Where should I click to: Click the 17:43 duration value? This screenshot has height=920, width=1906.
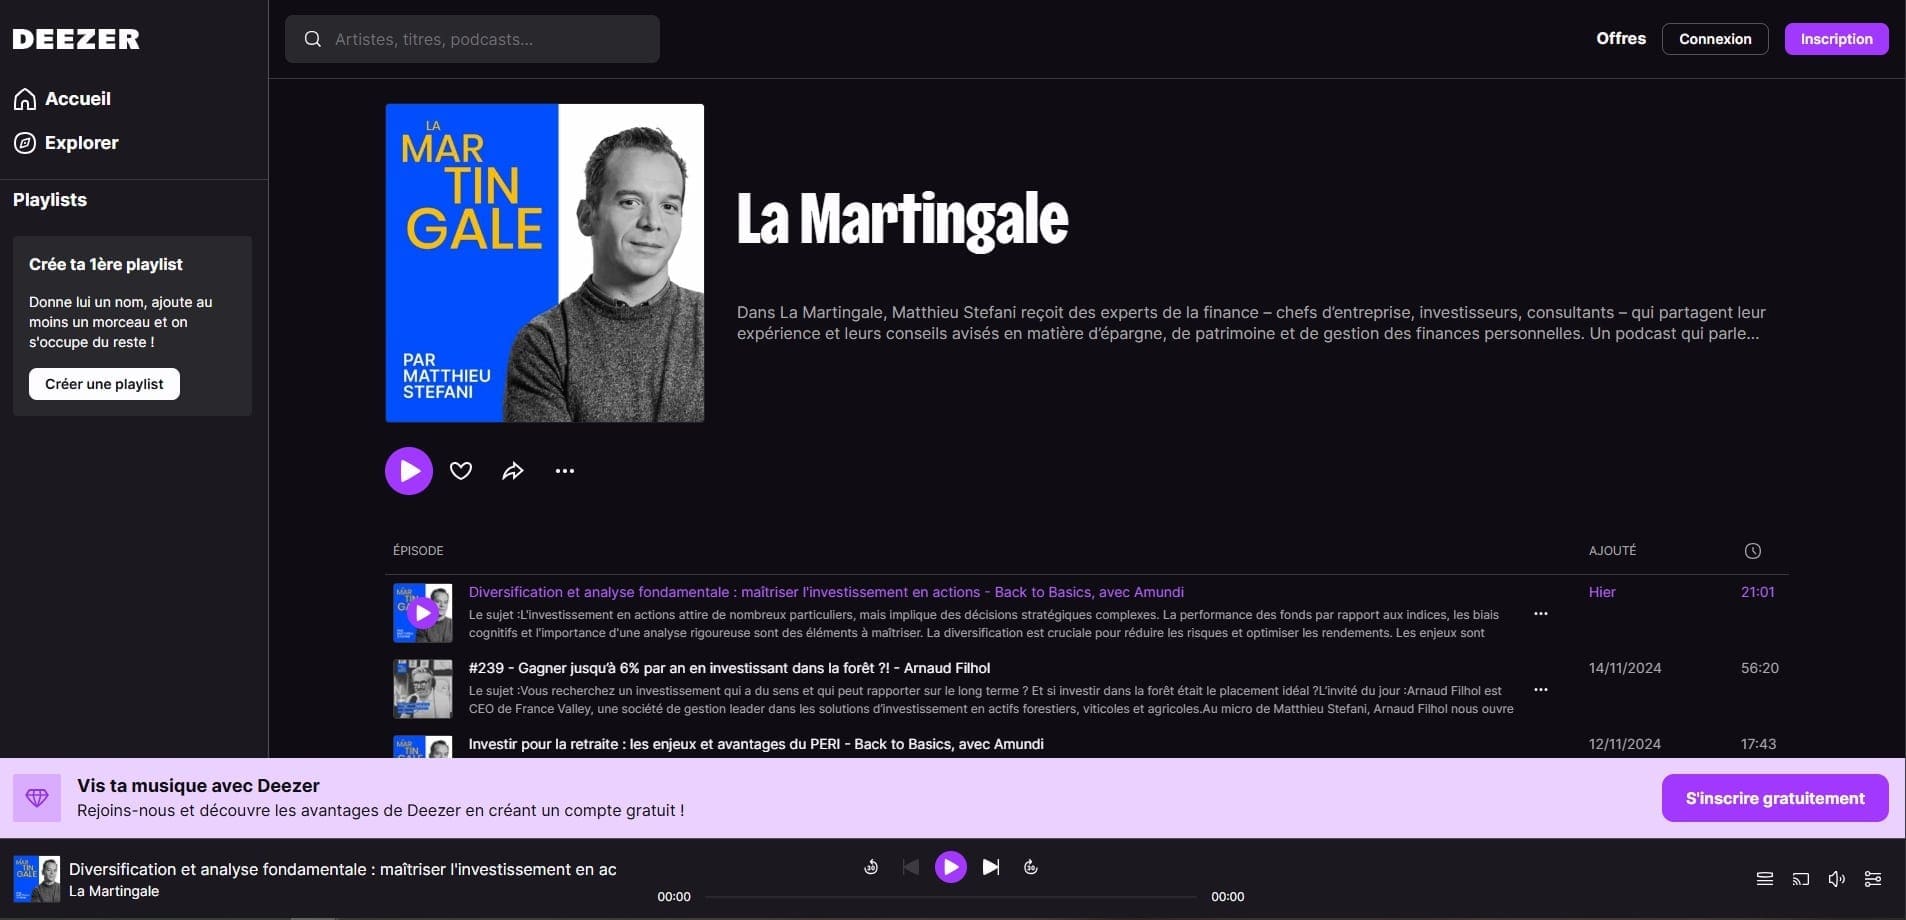1758,744
